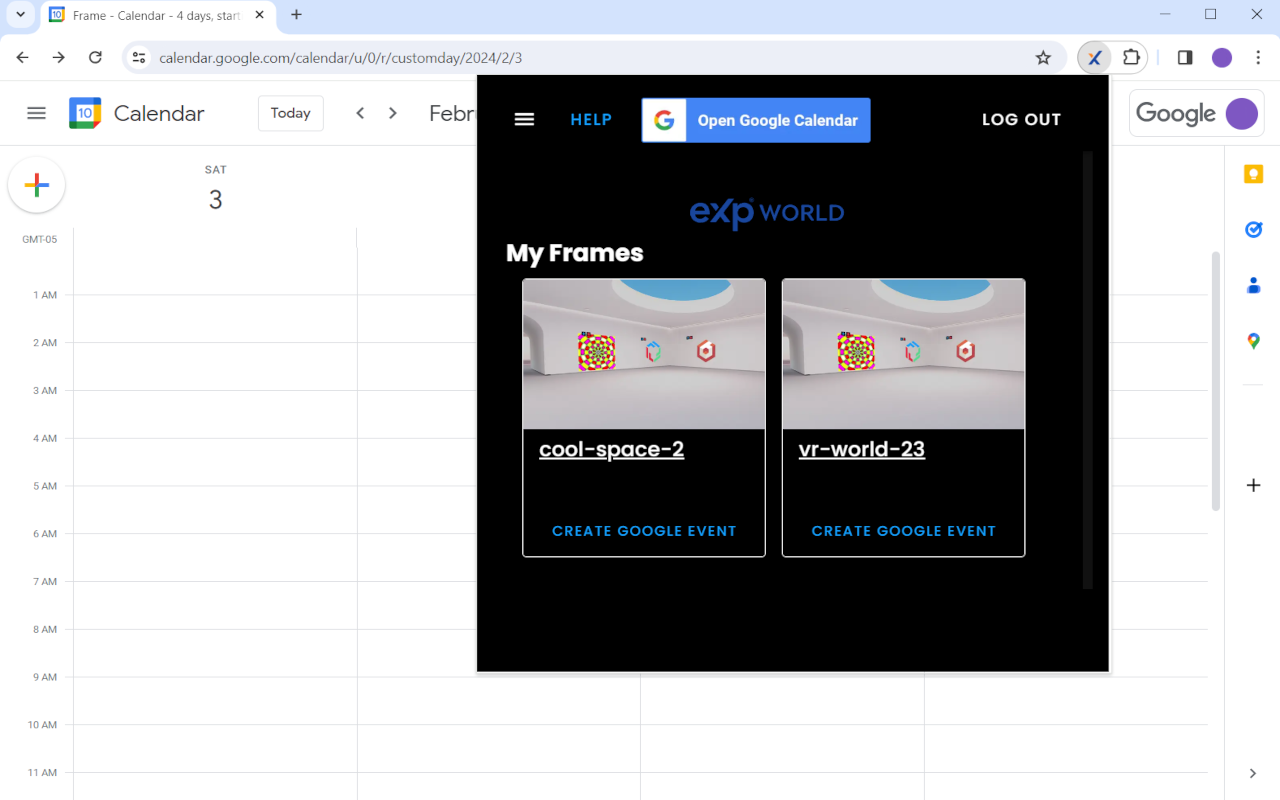The width and height of the screenshot is (1280, 800).
Task: Open the Chrome extensions puzzle menu
Action: point(1131,58)
